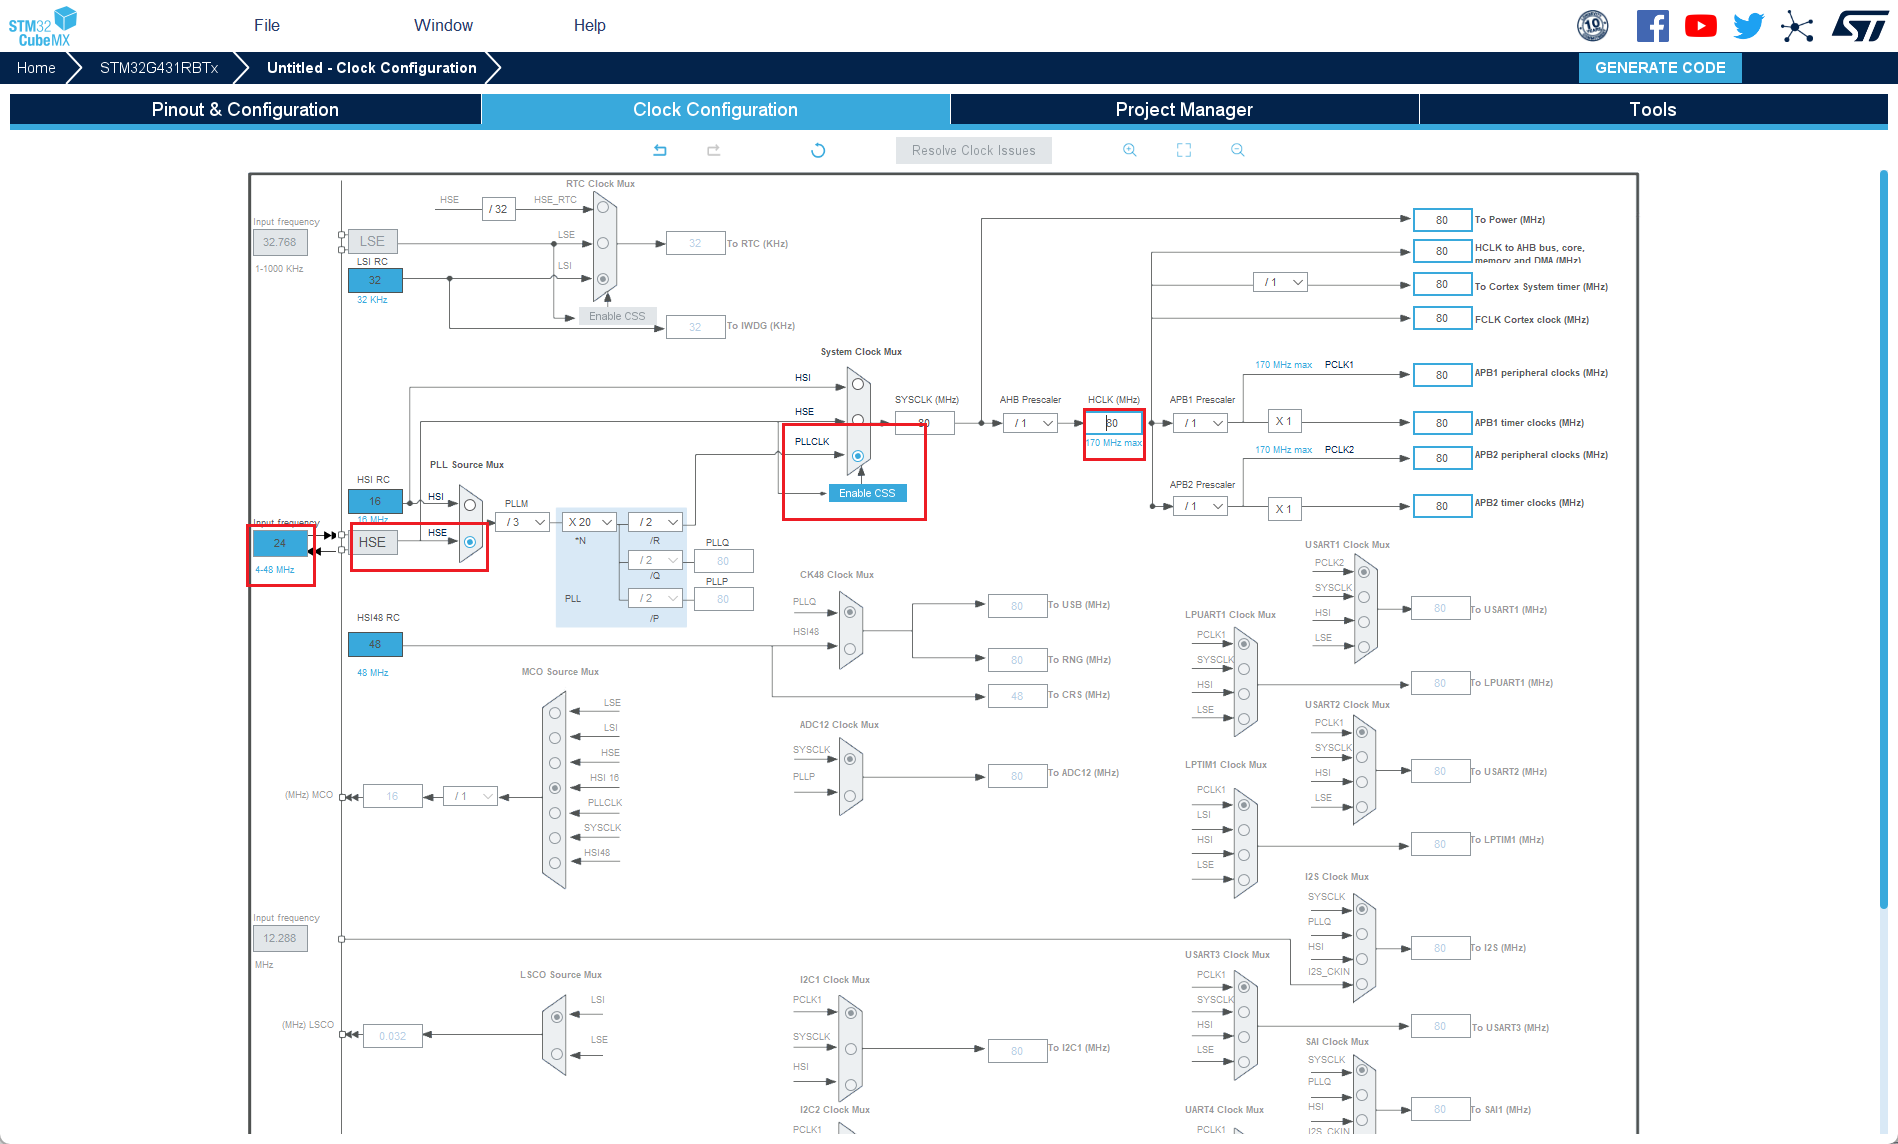The image size is (1898, 1144).
Task: Click the vertical scrollbar
Action: (1883, 540)
